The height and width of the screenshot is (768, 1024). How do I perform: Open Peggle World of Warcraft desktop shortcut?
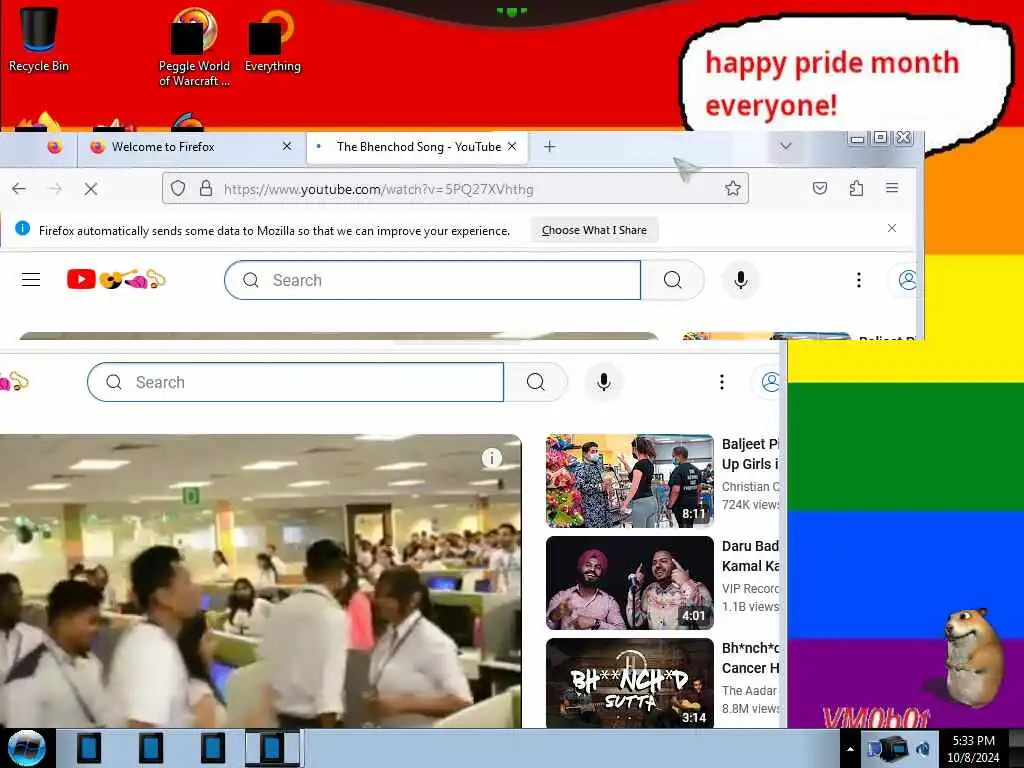194,47
